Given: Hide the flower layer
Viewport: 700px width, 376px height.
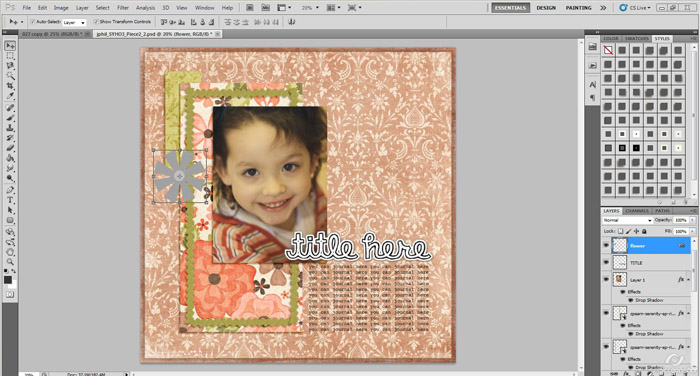Looking at the screenshot, I should [606, 246].
